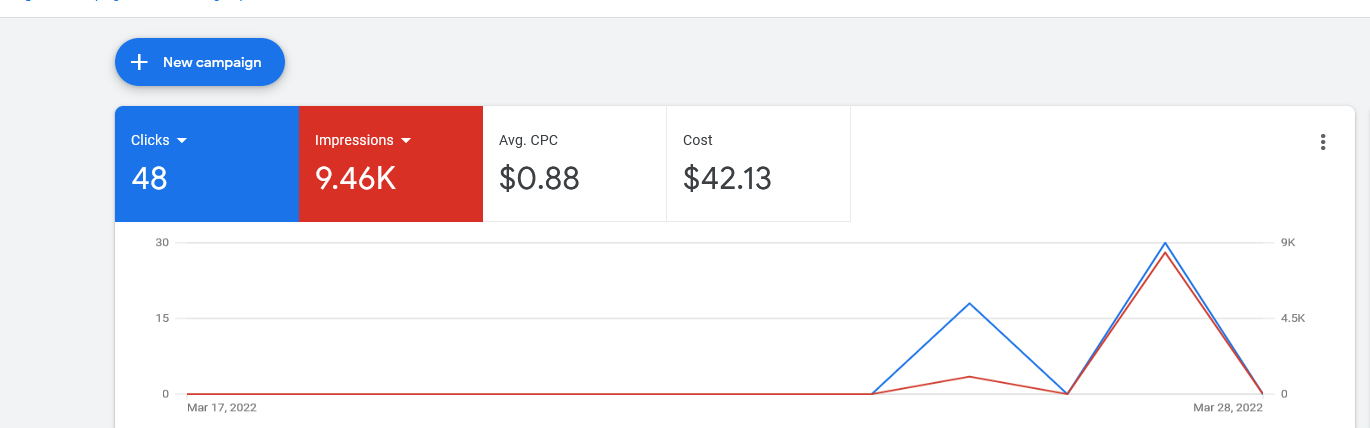The height and width of the screenshot is (428, 1370).
Task: Click the plus icon in New campaign
Action: tap(140, 62)
